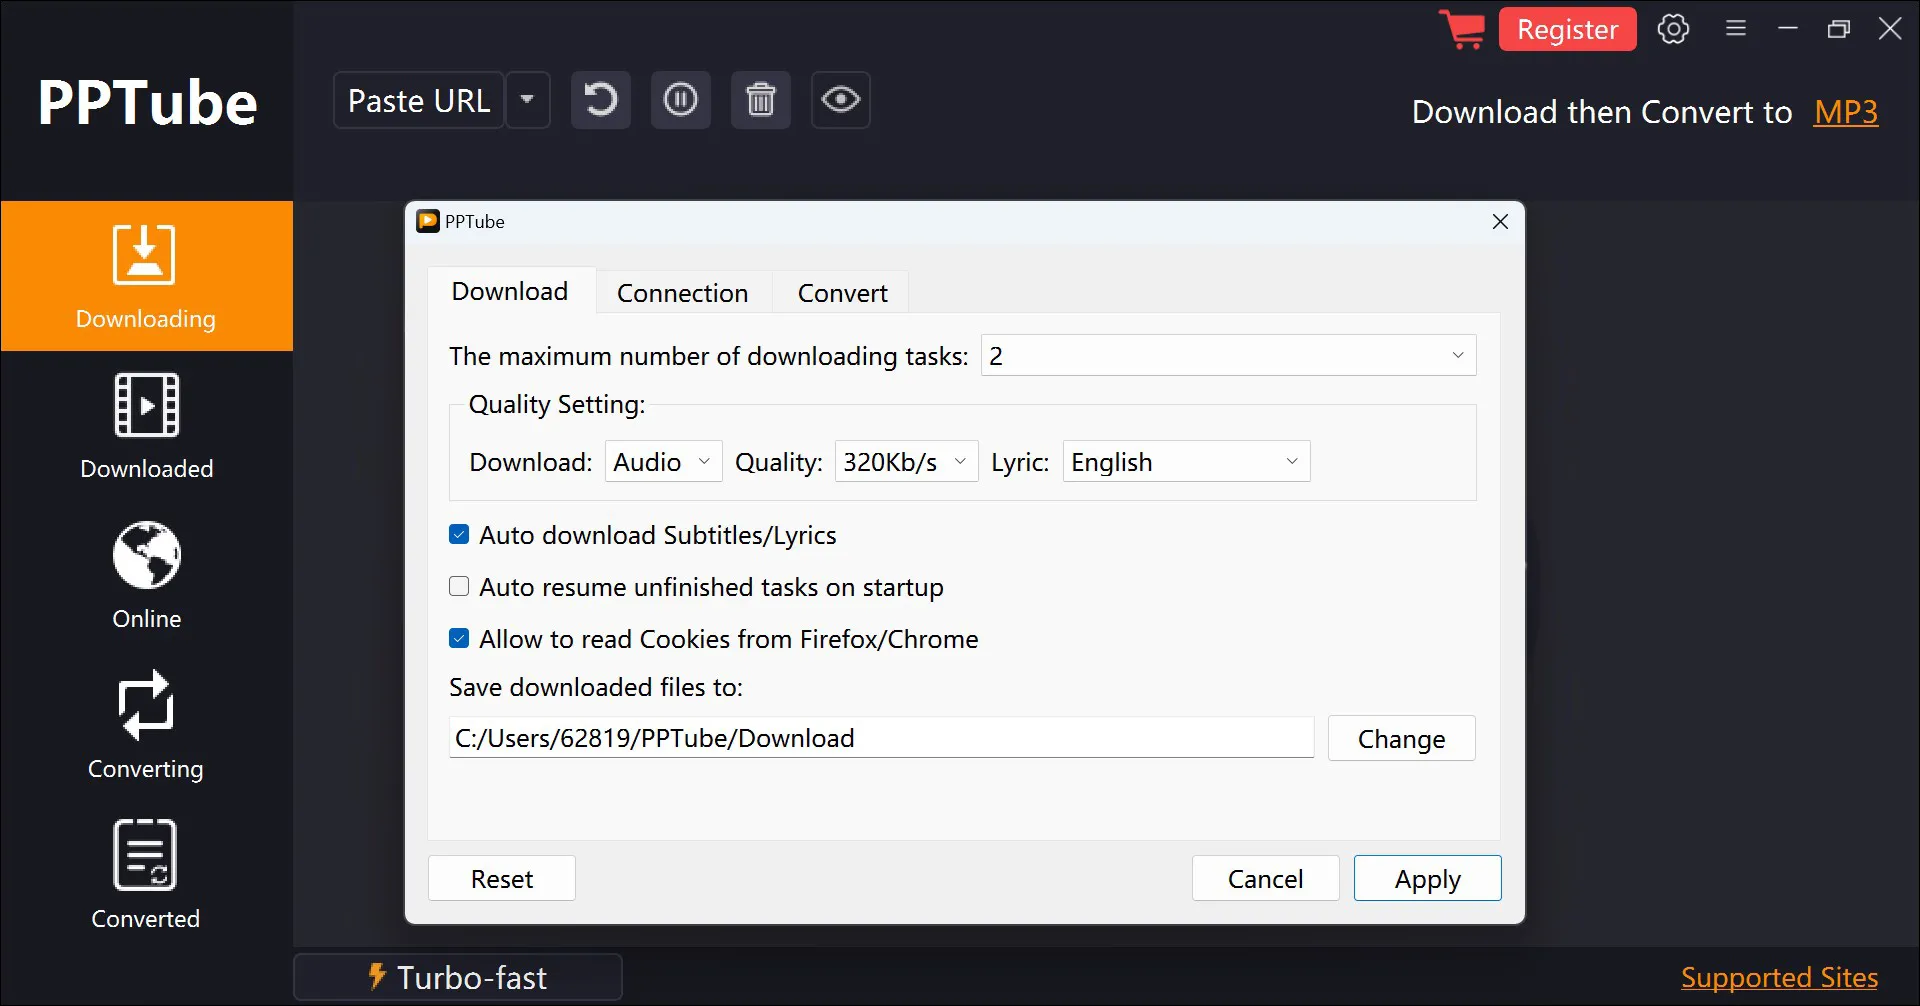Open the Converted files section
This screenshot has height=1006, width=1920.
tap(146, 875)
